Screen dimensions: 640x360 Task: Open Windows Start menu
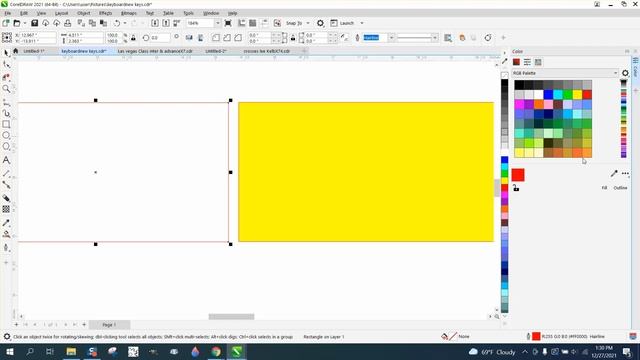click(x=9, y=352)
